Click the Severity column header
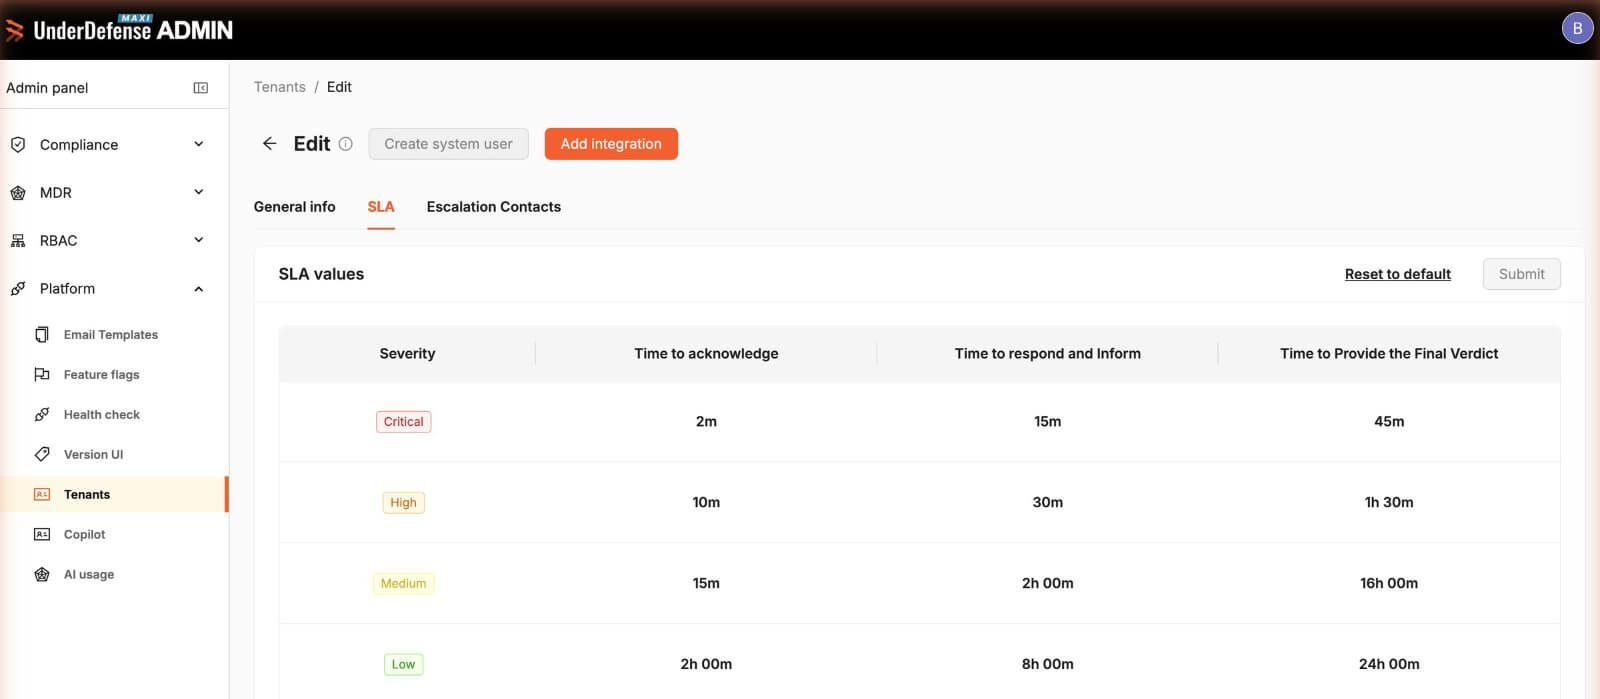 [407, 354]
